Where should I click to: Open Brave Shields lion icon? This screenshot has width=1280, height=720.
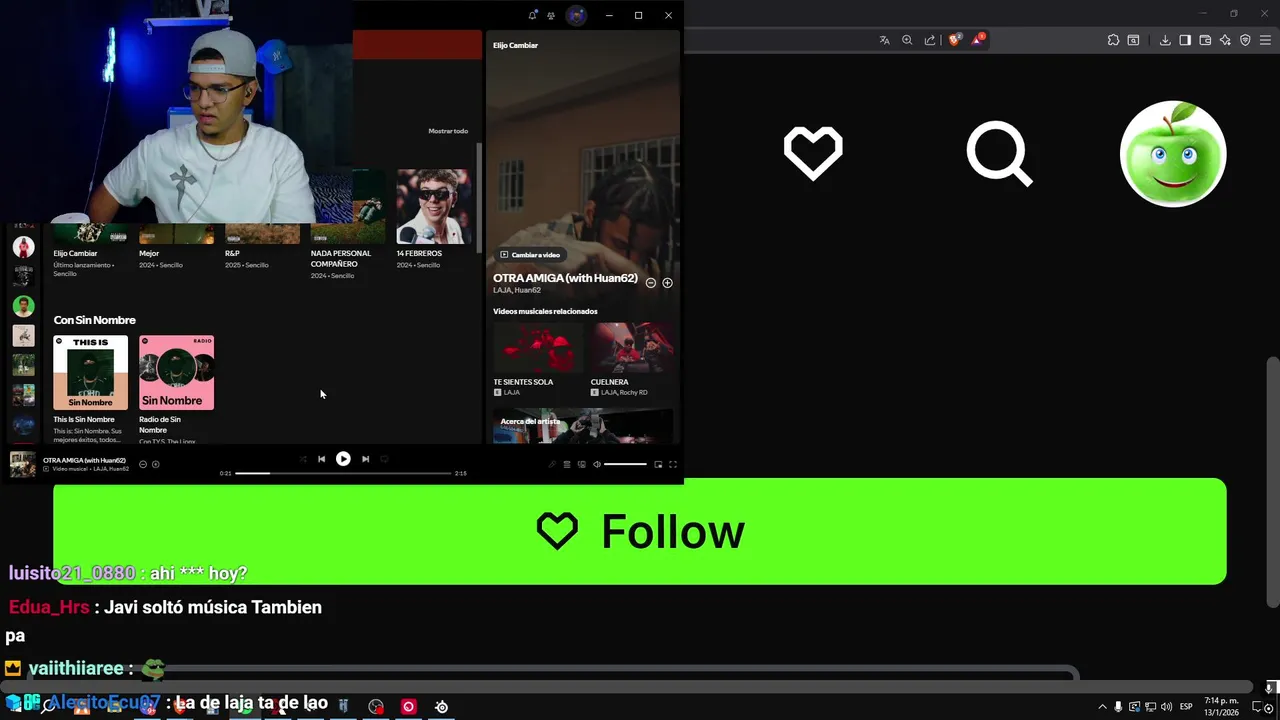point(955,40)
